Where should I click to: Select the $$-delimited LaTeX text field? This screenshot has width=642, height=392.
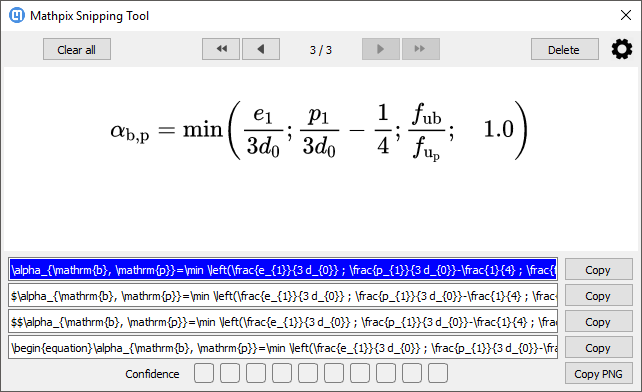[x=283, y=322]
